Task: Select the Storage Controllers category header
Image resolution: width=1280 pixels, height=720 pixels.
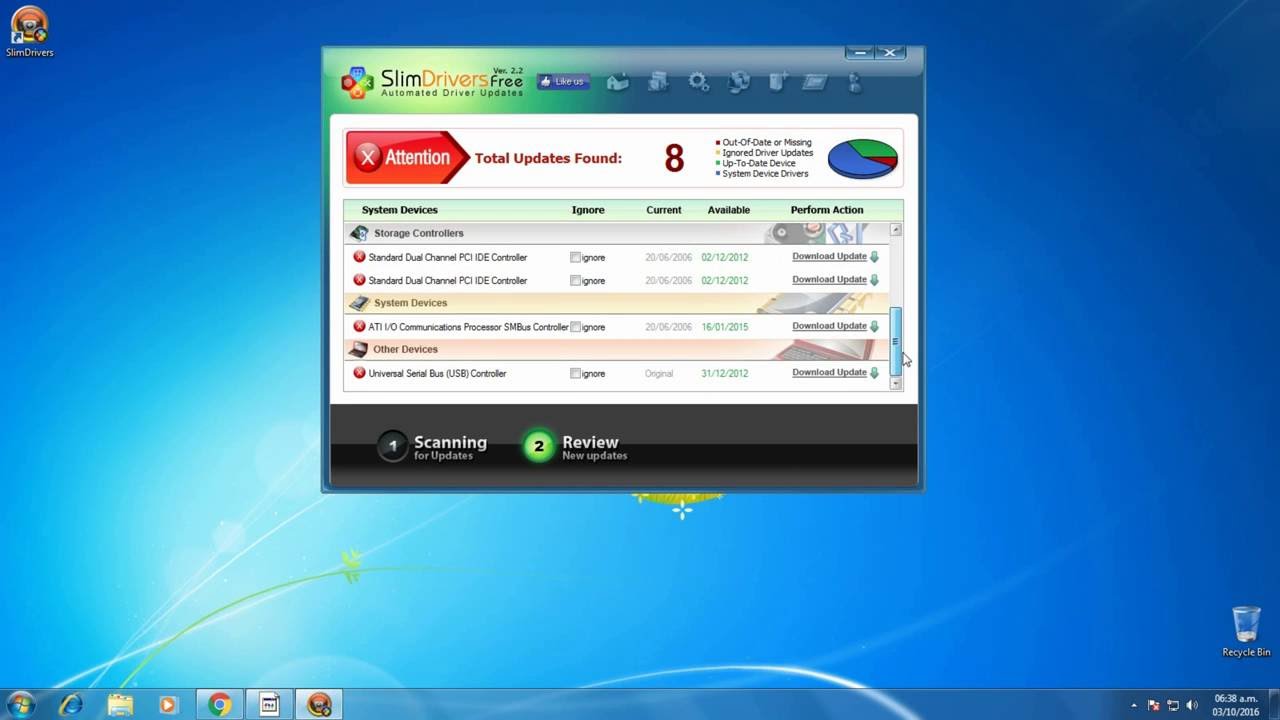Action: pyautogui.click(x=616, y=233)
